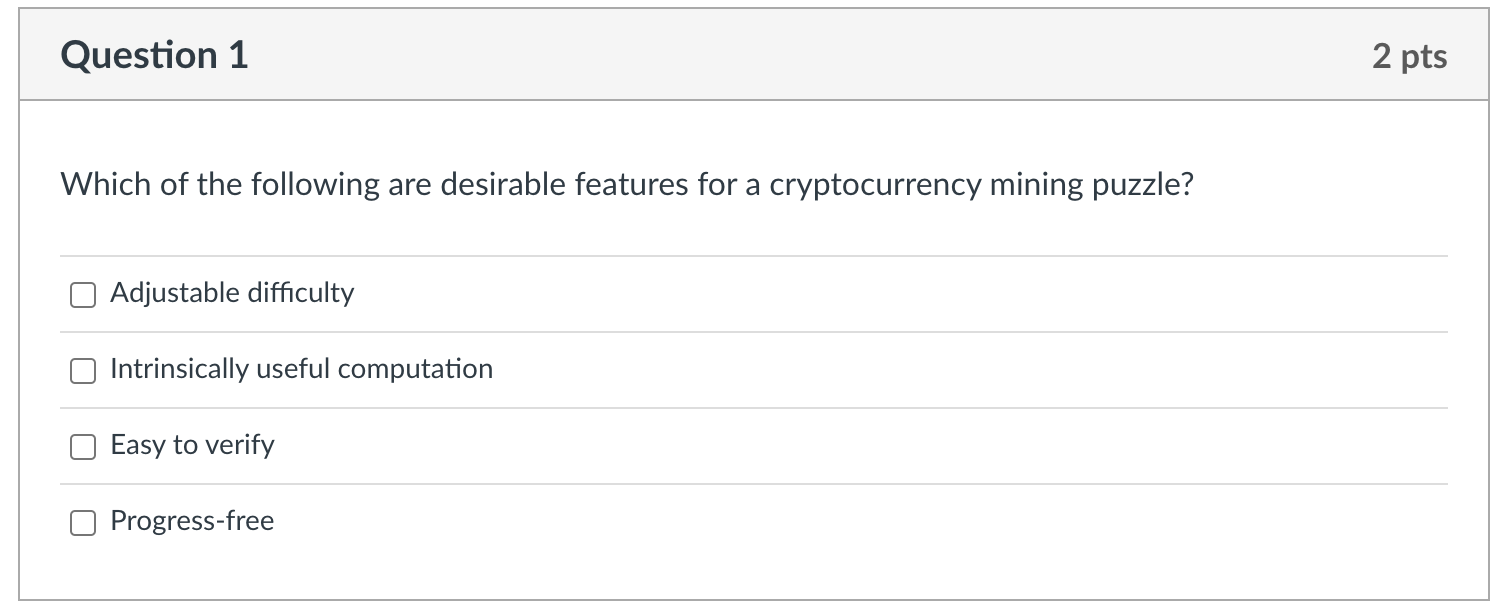
Task: Click the fourth answer row
Action: click(700, 521)
